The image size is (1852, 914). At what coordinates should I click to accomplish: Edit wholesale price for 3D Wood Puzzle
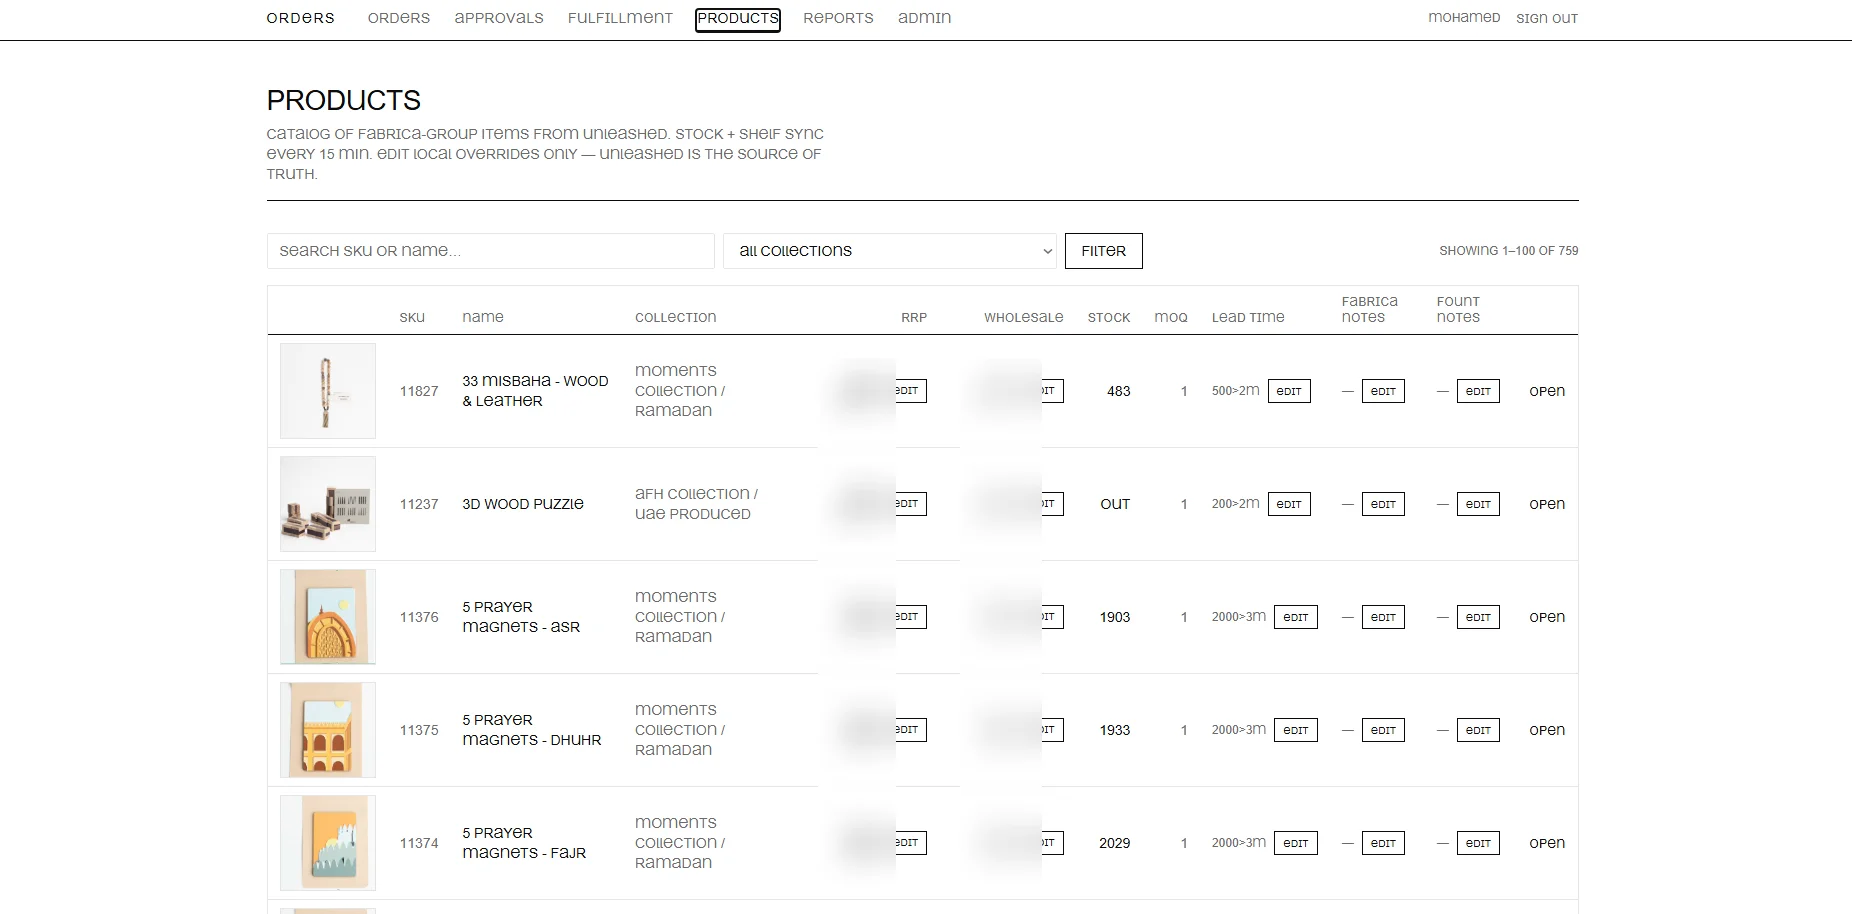click(1050, 504)
